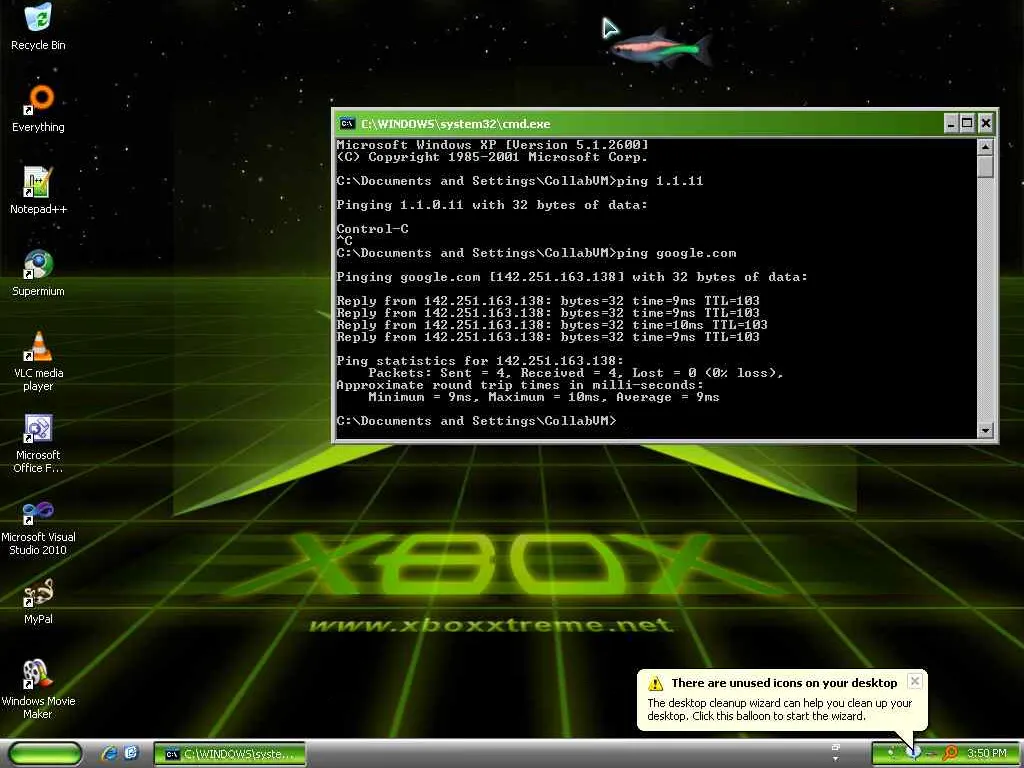
Task: Click the 3:50 PM taskbar clock
Action: (987, 754)
